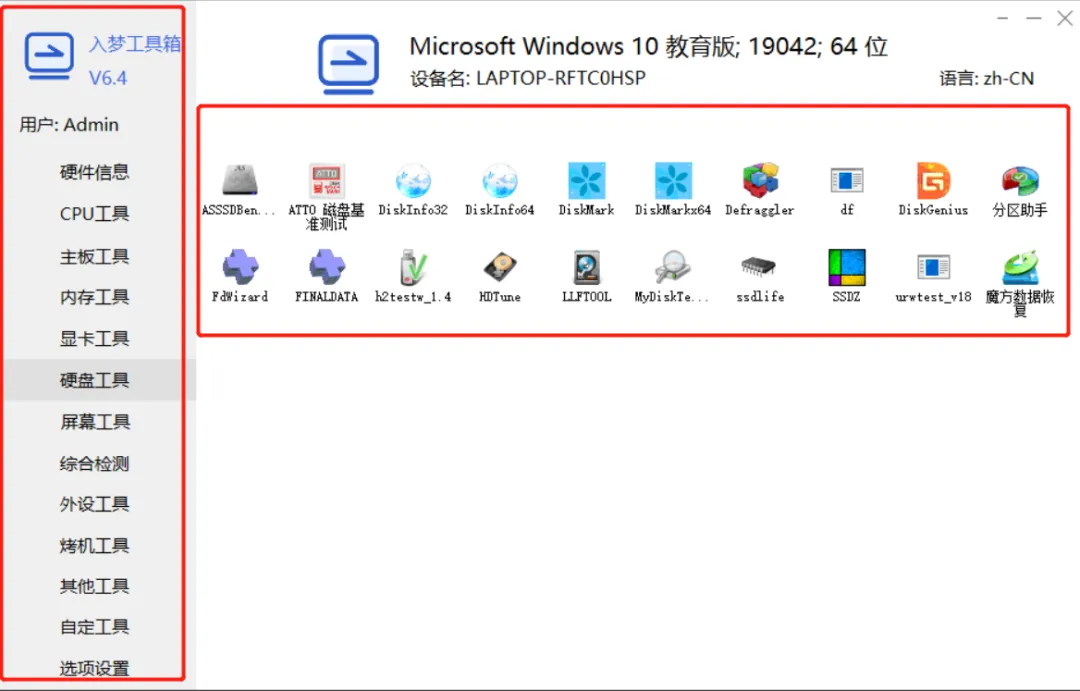Switch to 硬件信息 section

tap(94, 172)
